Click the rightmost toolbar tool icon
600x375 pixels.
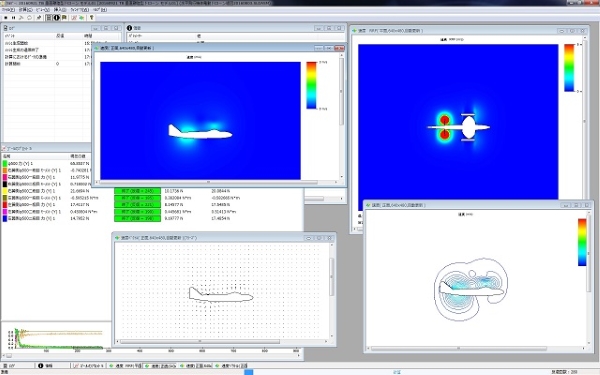click(92, 18)
